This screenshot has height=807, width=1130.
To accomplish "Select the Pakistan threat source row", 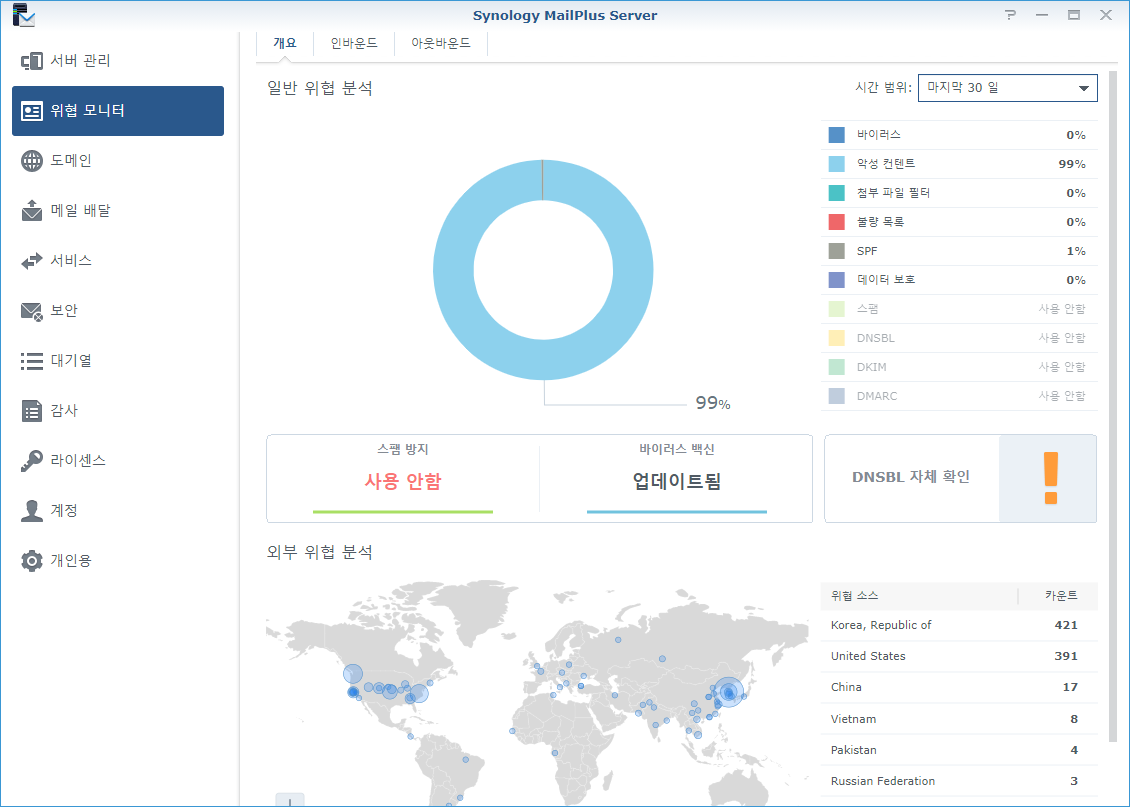I will pyautogui.click(x=959, y=750).
